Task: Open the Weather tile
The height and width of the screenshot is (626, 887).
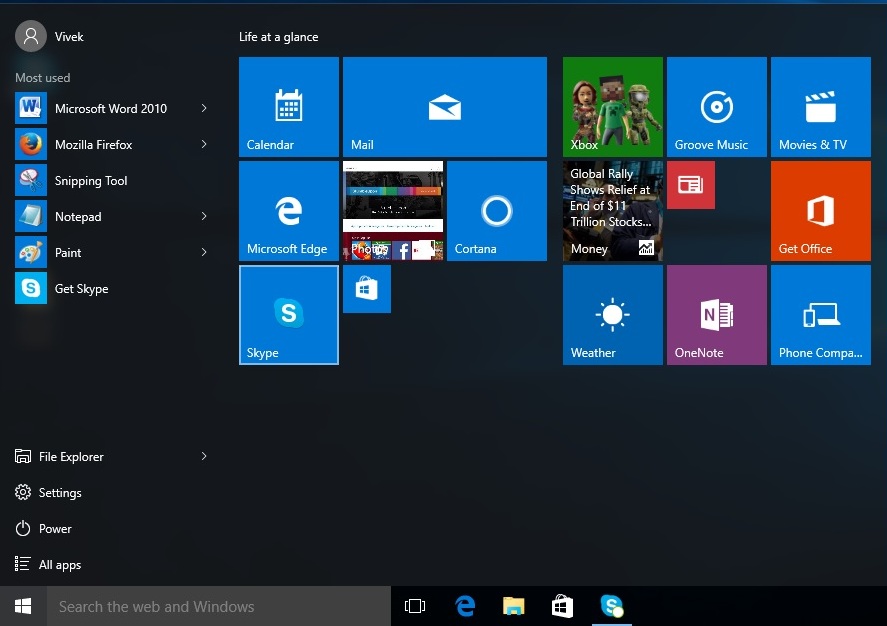Action: point(613,315)
